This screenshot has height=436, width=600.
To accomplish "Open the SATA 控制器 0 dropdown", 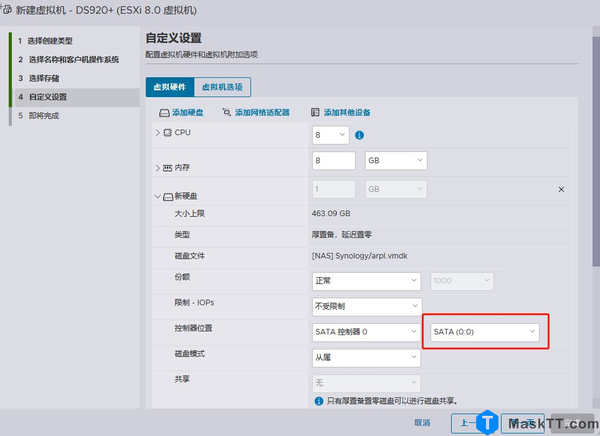I will click(x=366, y=332).
